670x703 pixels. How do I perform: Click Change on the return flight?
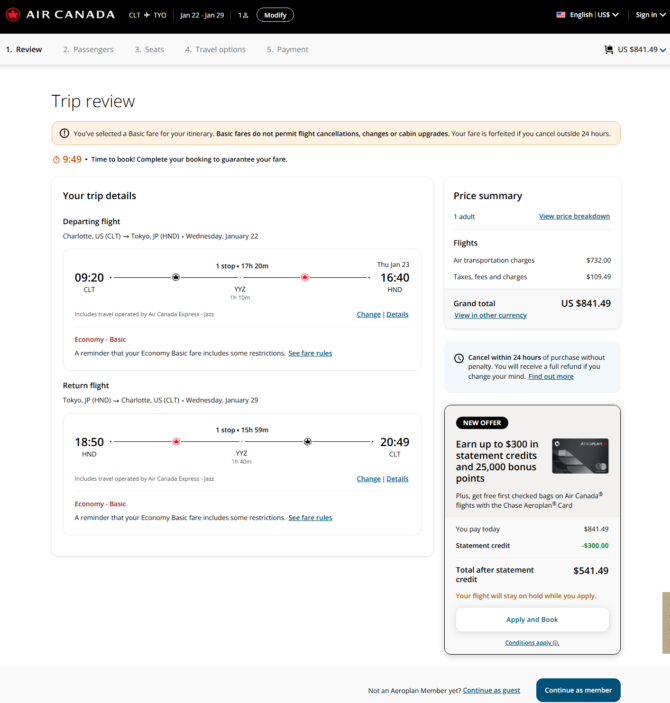click(369, 479)
